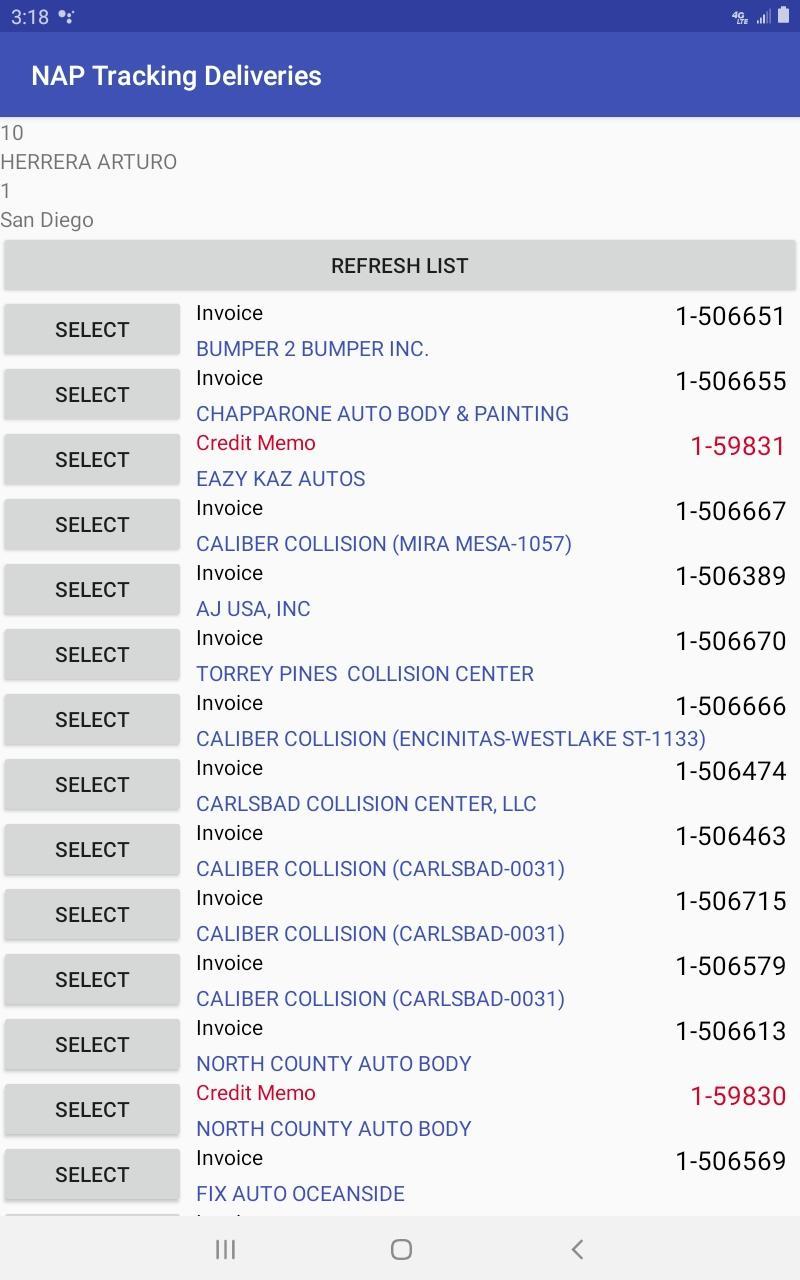This screenshot has width=800, height=1280.
Task: Tap credit memo number 1-59830
Action: (x=738, y=1096)
